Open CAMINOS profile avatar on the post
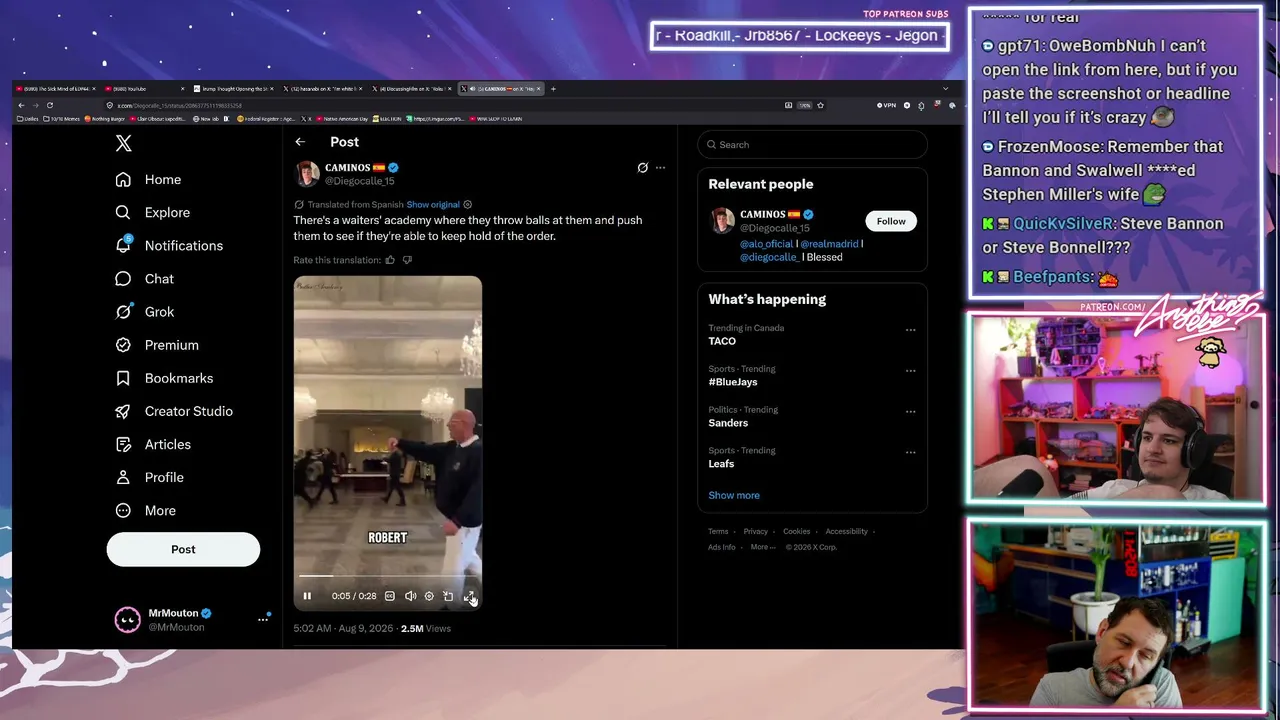1280x720 pixels. tap(307, 174)
